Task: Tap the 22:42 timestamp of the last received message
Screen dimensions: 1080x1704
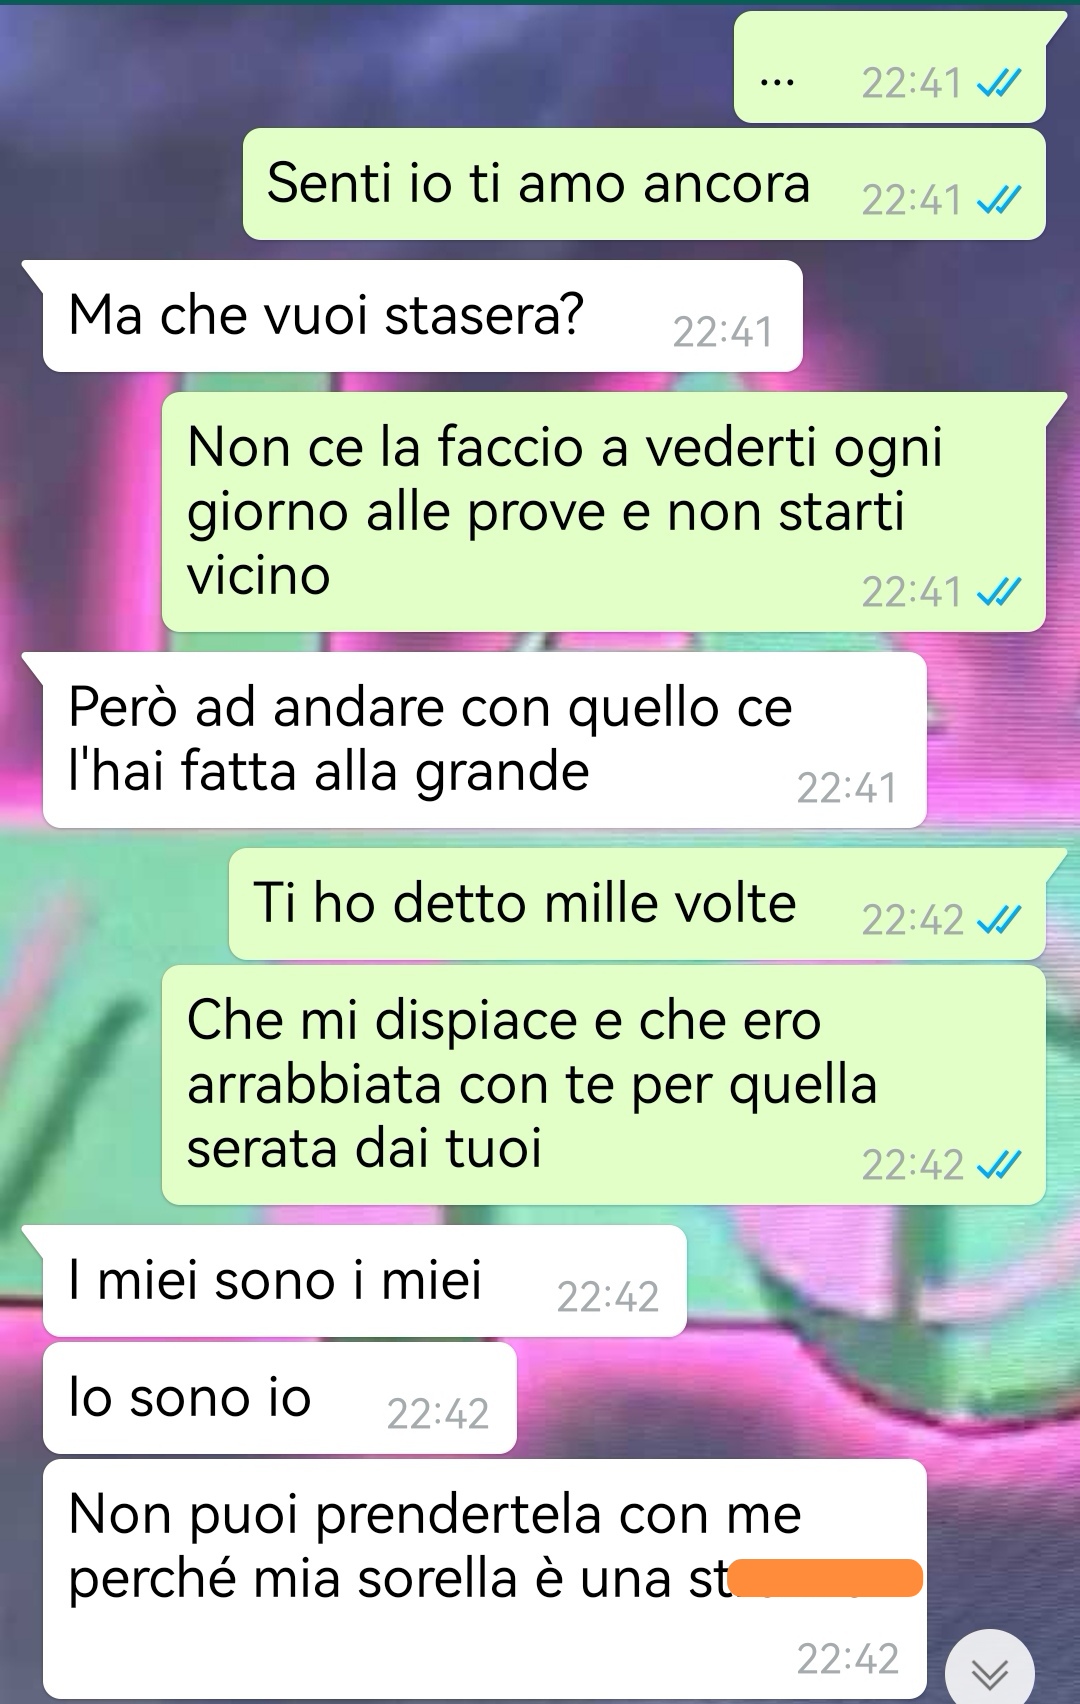Action: [x=848, y=1659]
